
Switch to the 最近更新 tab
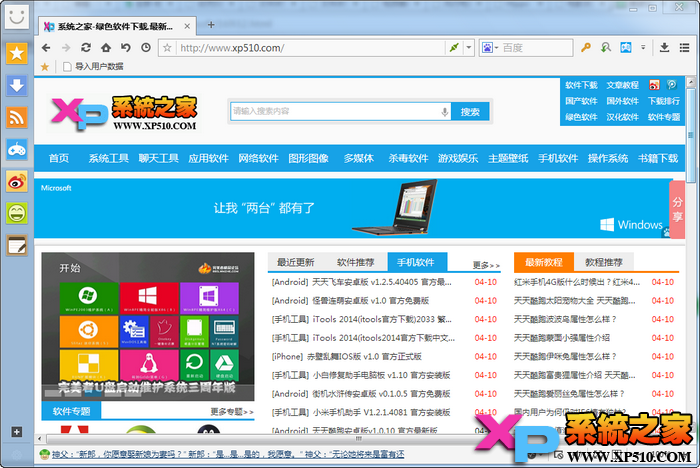296,262
